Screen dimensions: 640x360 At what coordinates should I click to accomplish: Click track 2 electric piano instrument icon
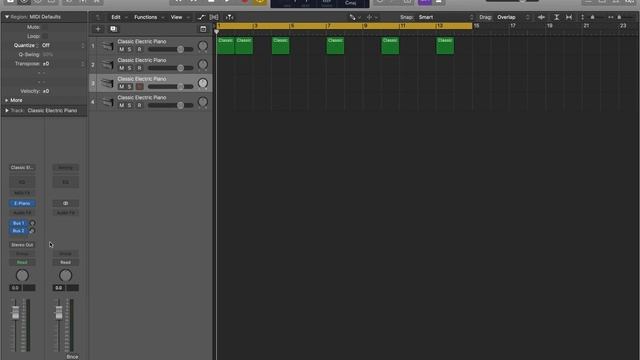(107, 64)
